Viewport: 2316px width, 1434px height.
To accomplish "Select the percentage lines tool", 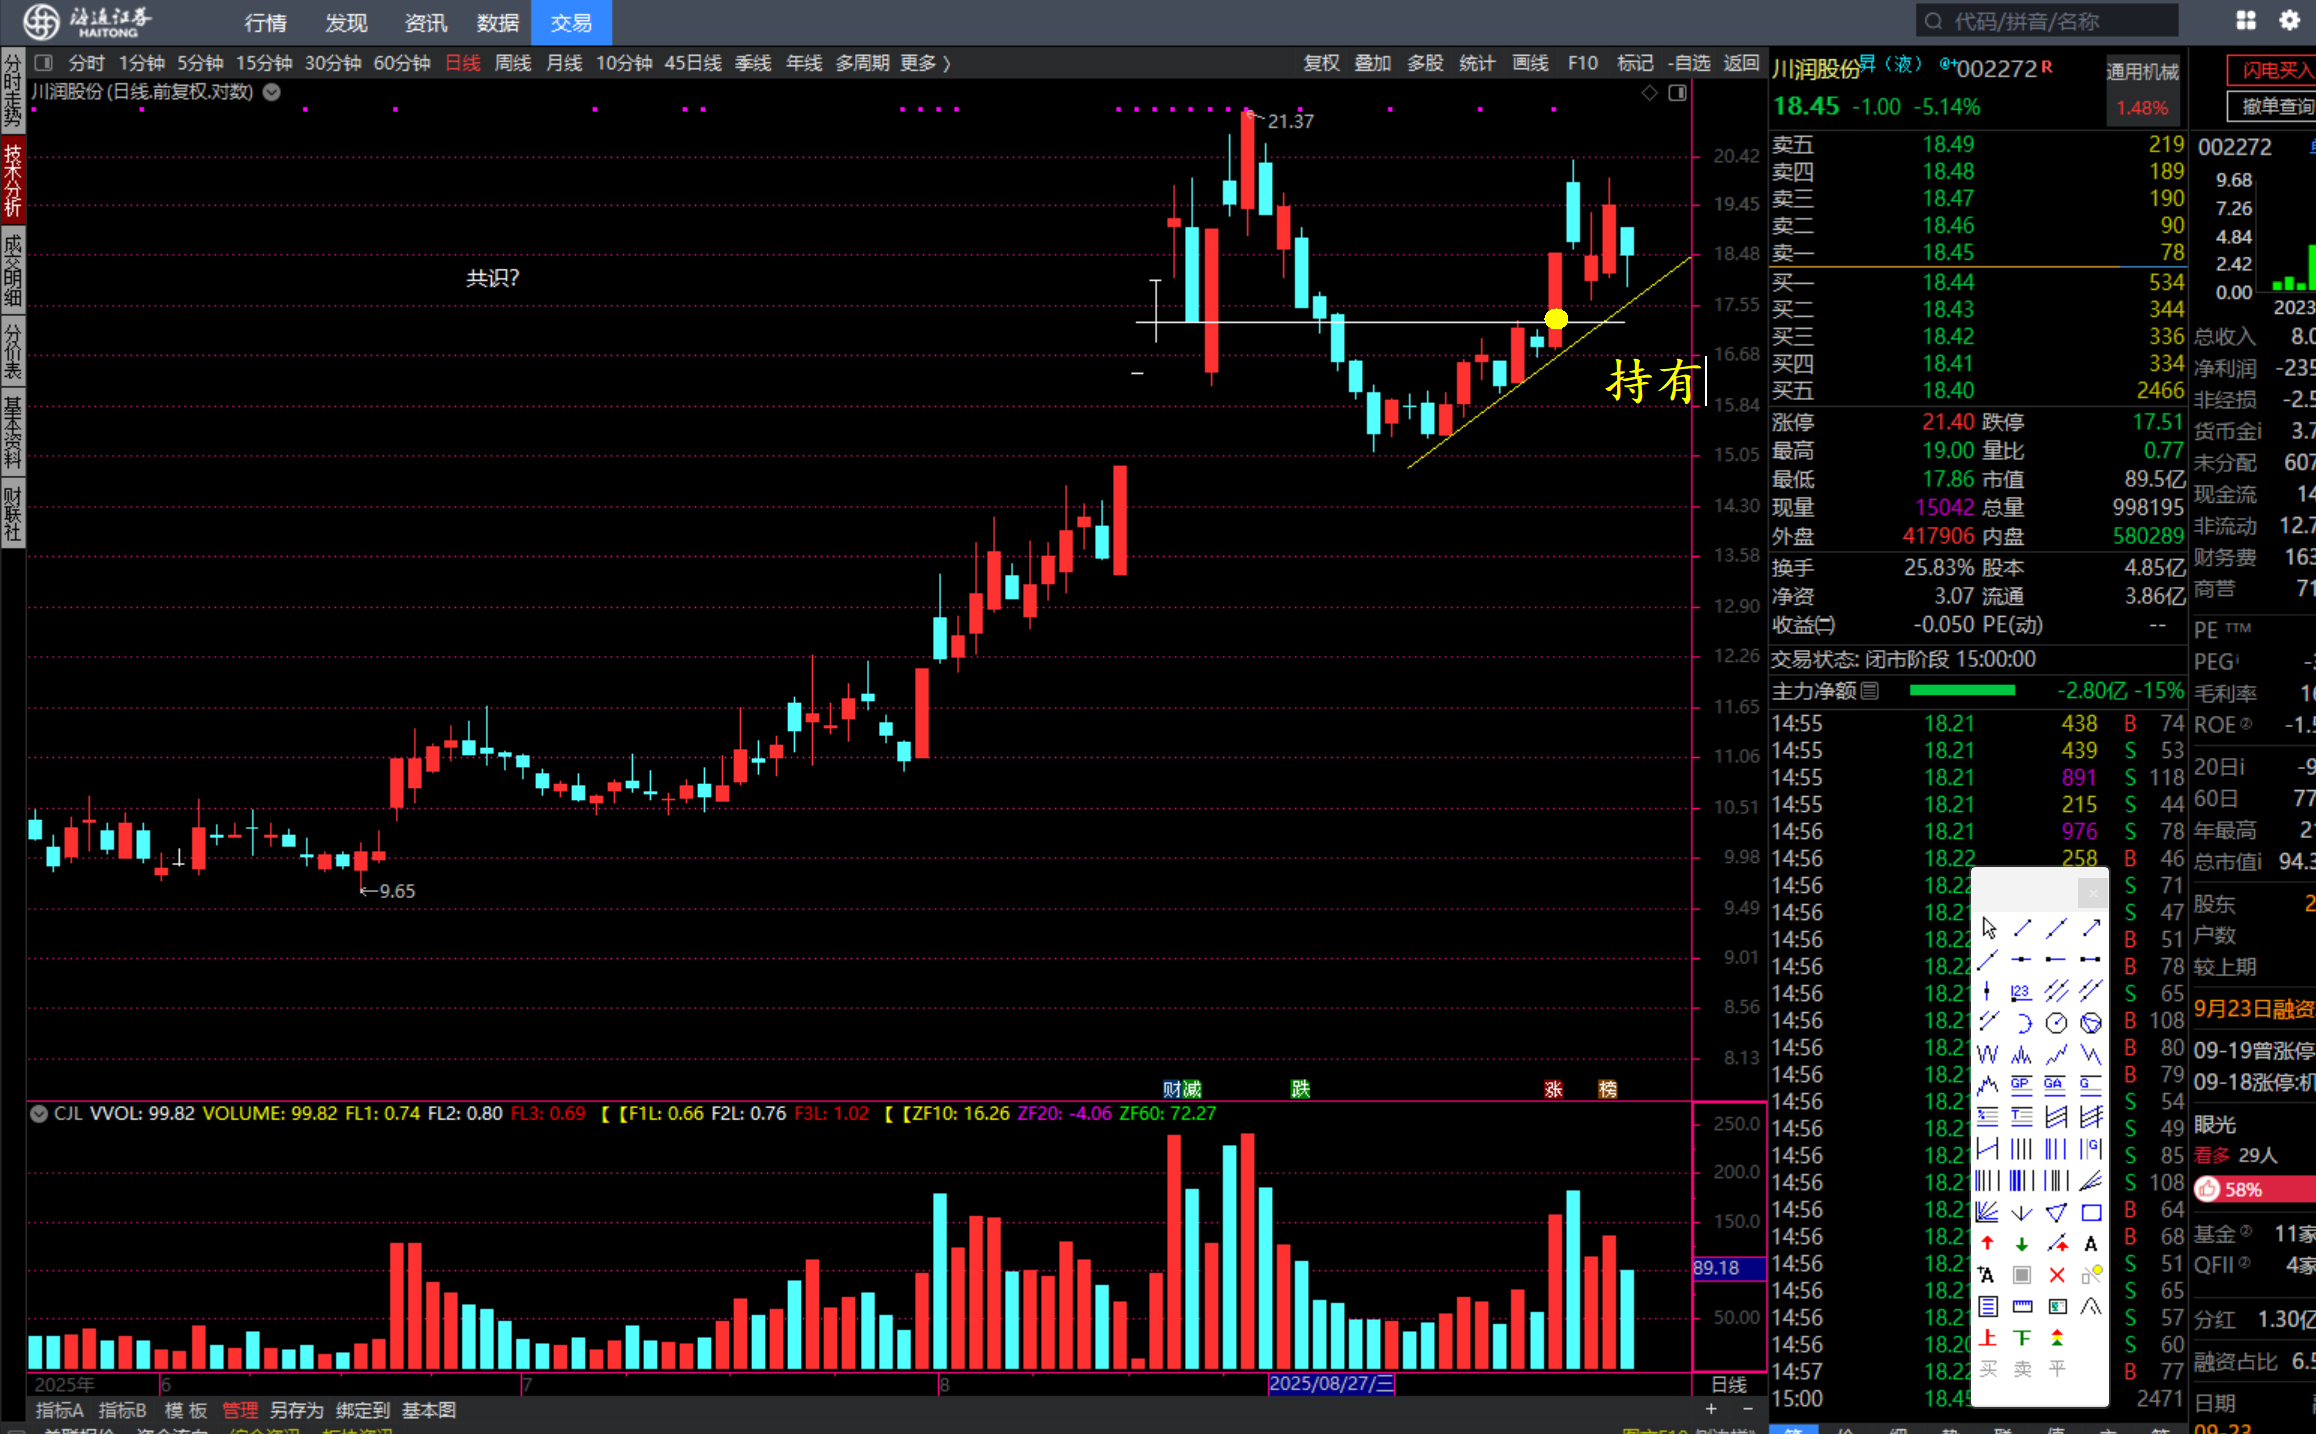I will tap(1988, 1116).
